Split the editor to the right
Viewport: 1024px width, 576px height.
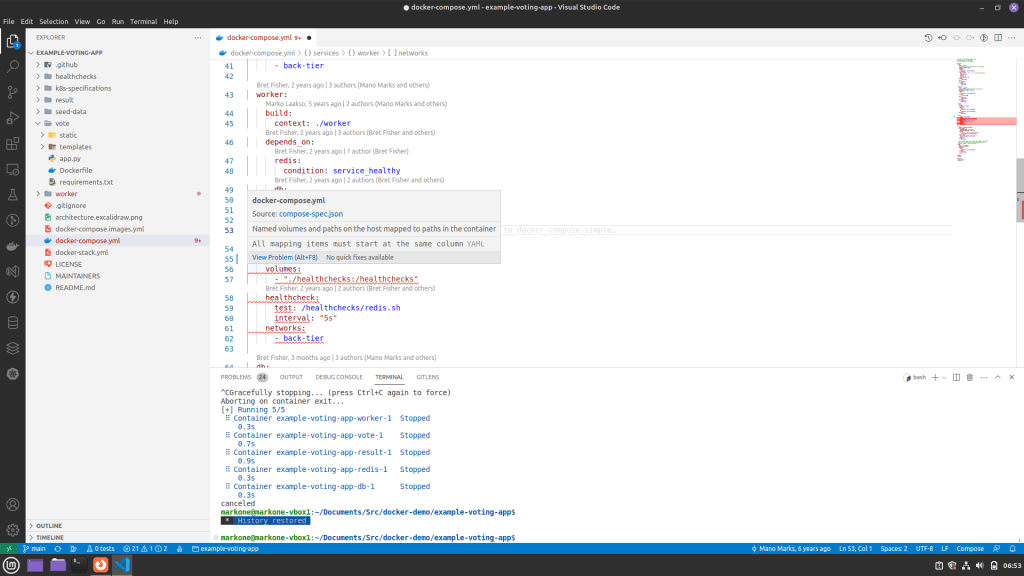point(996,38)
